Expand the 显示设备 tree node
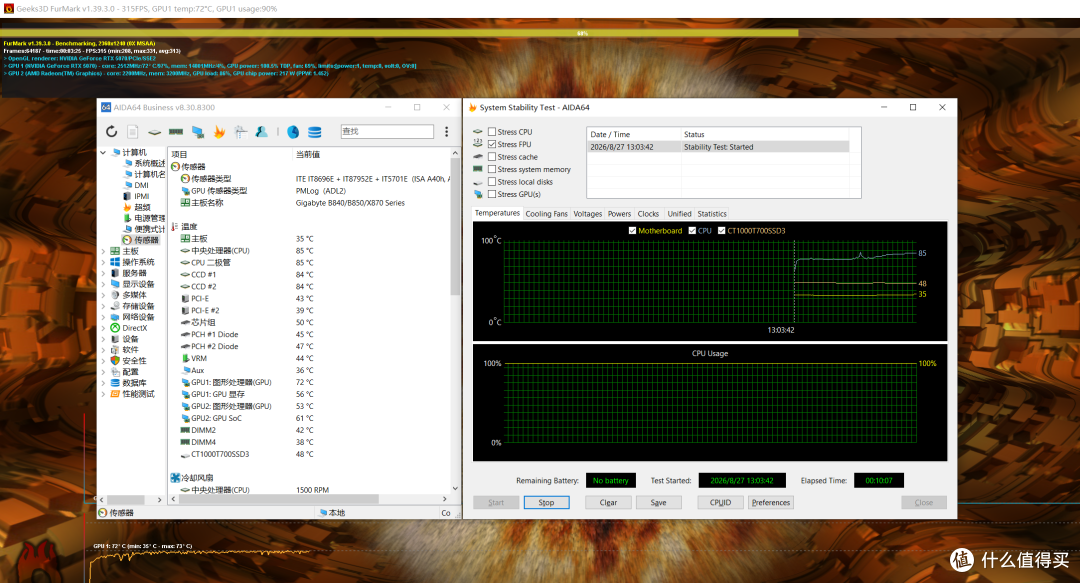The height and width of the screenshot is (583, 1080). point(103,284)
